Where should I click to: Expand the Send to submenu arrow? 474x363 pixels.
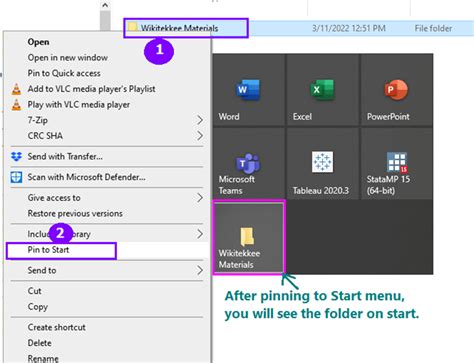200,270
